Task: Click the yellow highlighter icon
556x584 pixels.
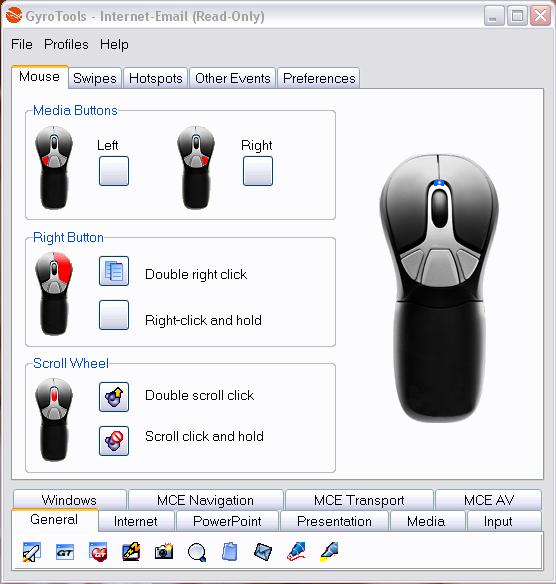Action: (329, 552)
